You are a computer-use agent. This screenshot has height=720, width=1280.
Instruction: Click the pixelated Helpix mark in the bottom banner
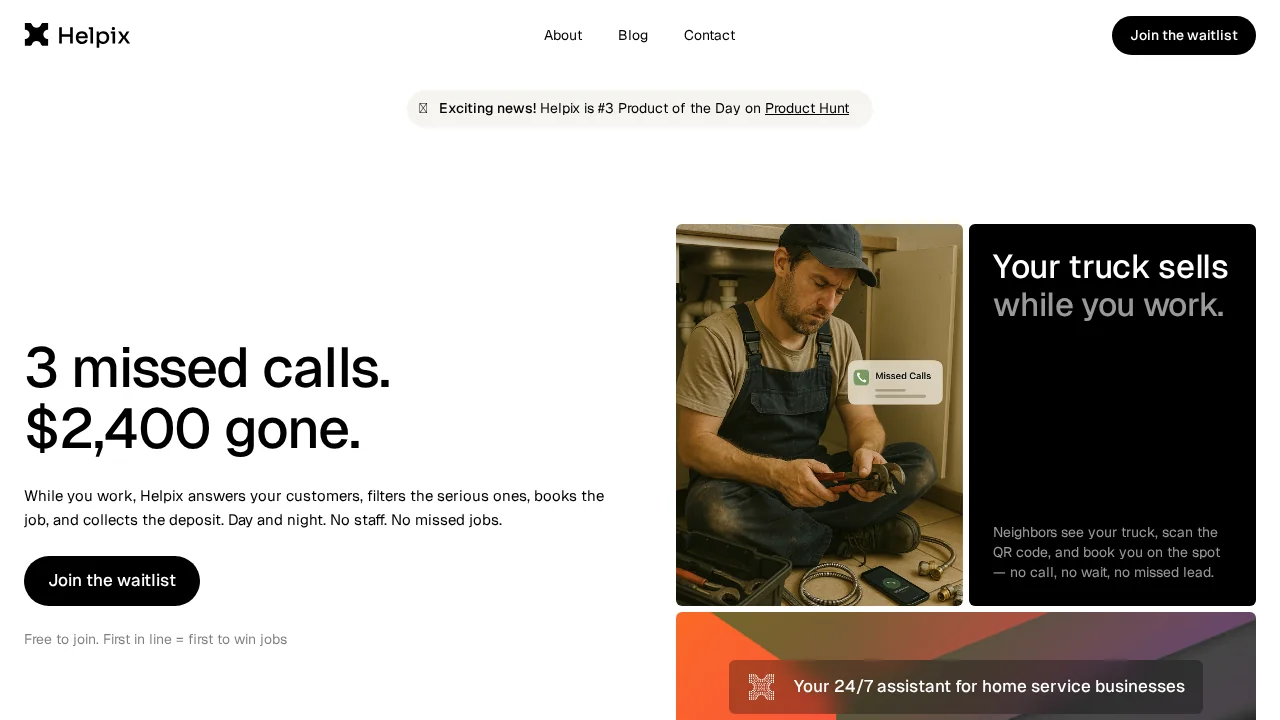[761, 687]
